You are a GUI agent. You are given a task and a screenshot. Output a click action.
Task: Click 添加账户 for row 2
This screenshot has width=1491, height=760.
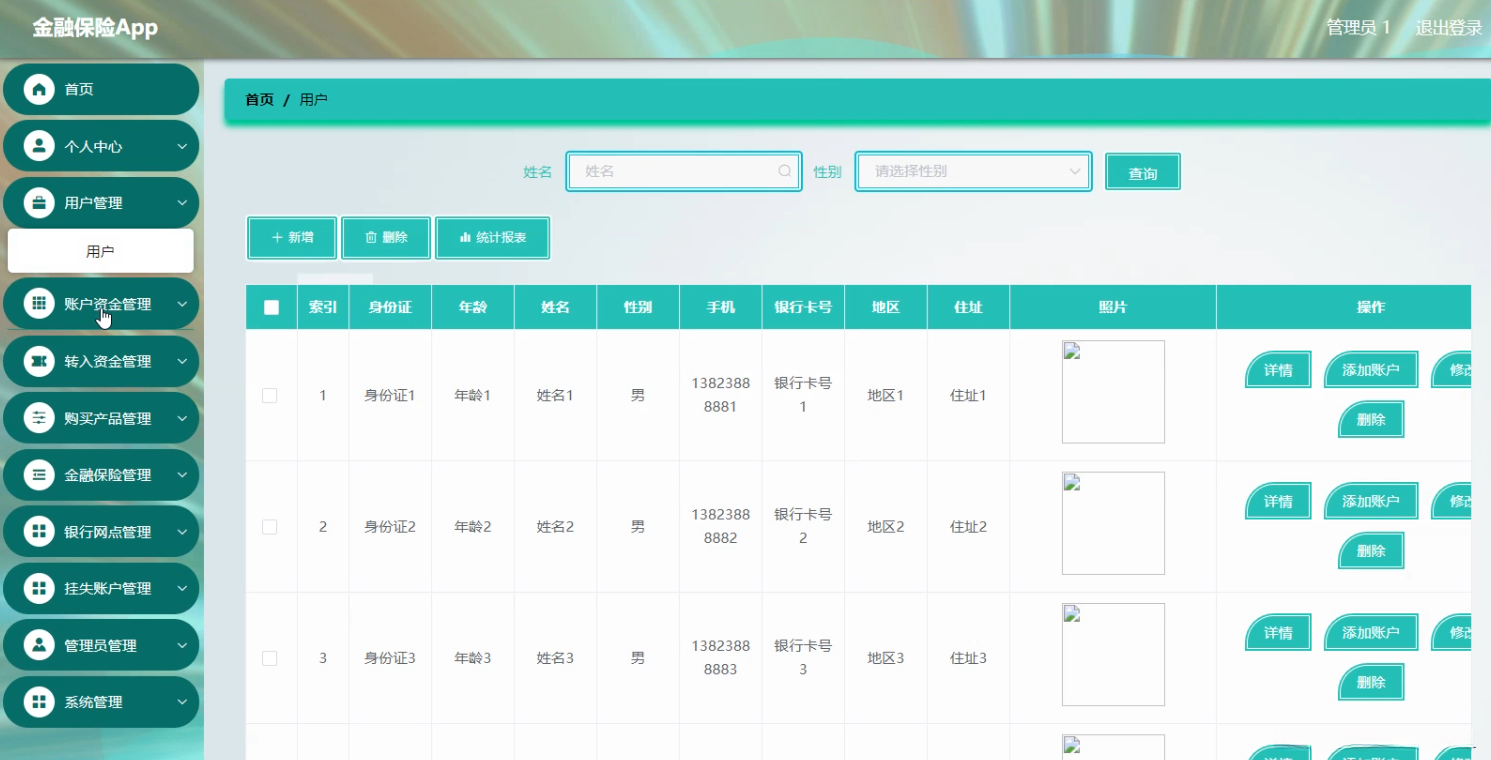tap(1371, 501)
